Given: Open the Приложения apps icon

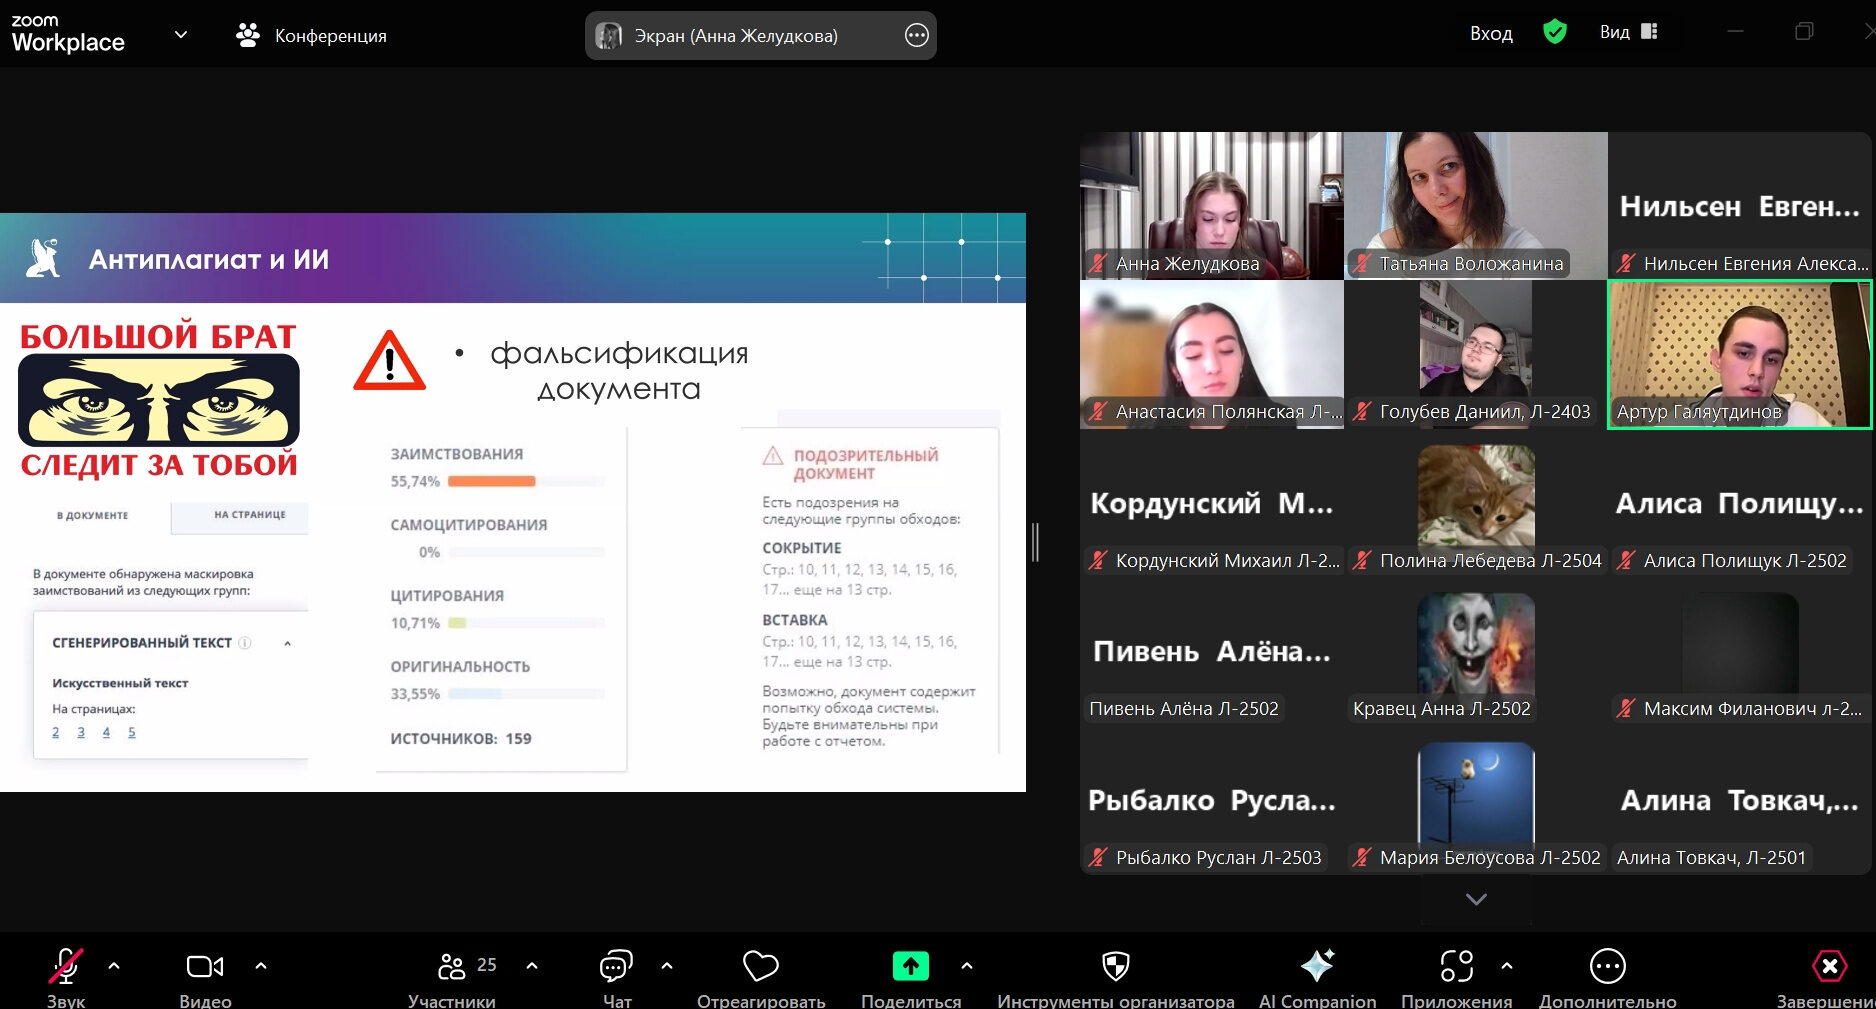Looking at the screenshot, I should (1456, 966).
